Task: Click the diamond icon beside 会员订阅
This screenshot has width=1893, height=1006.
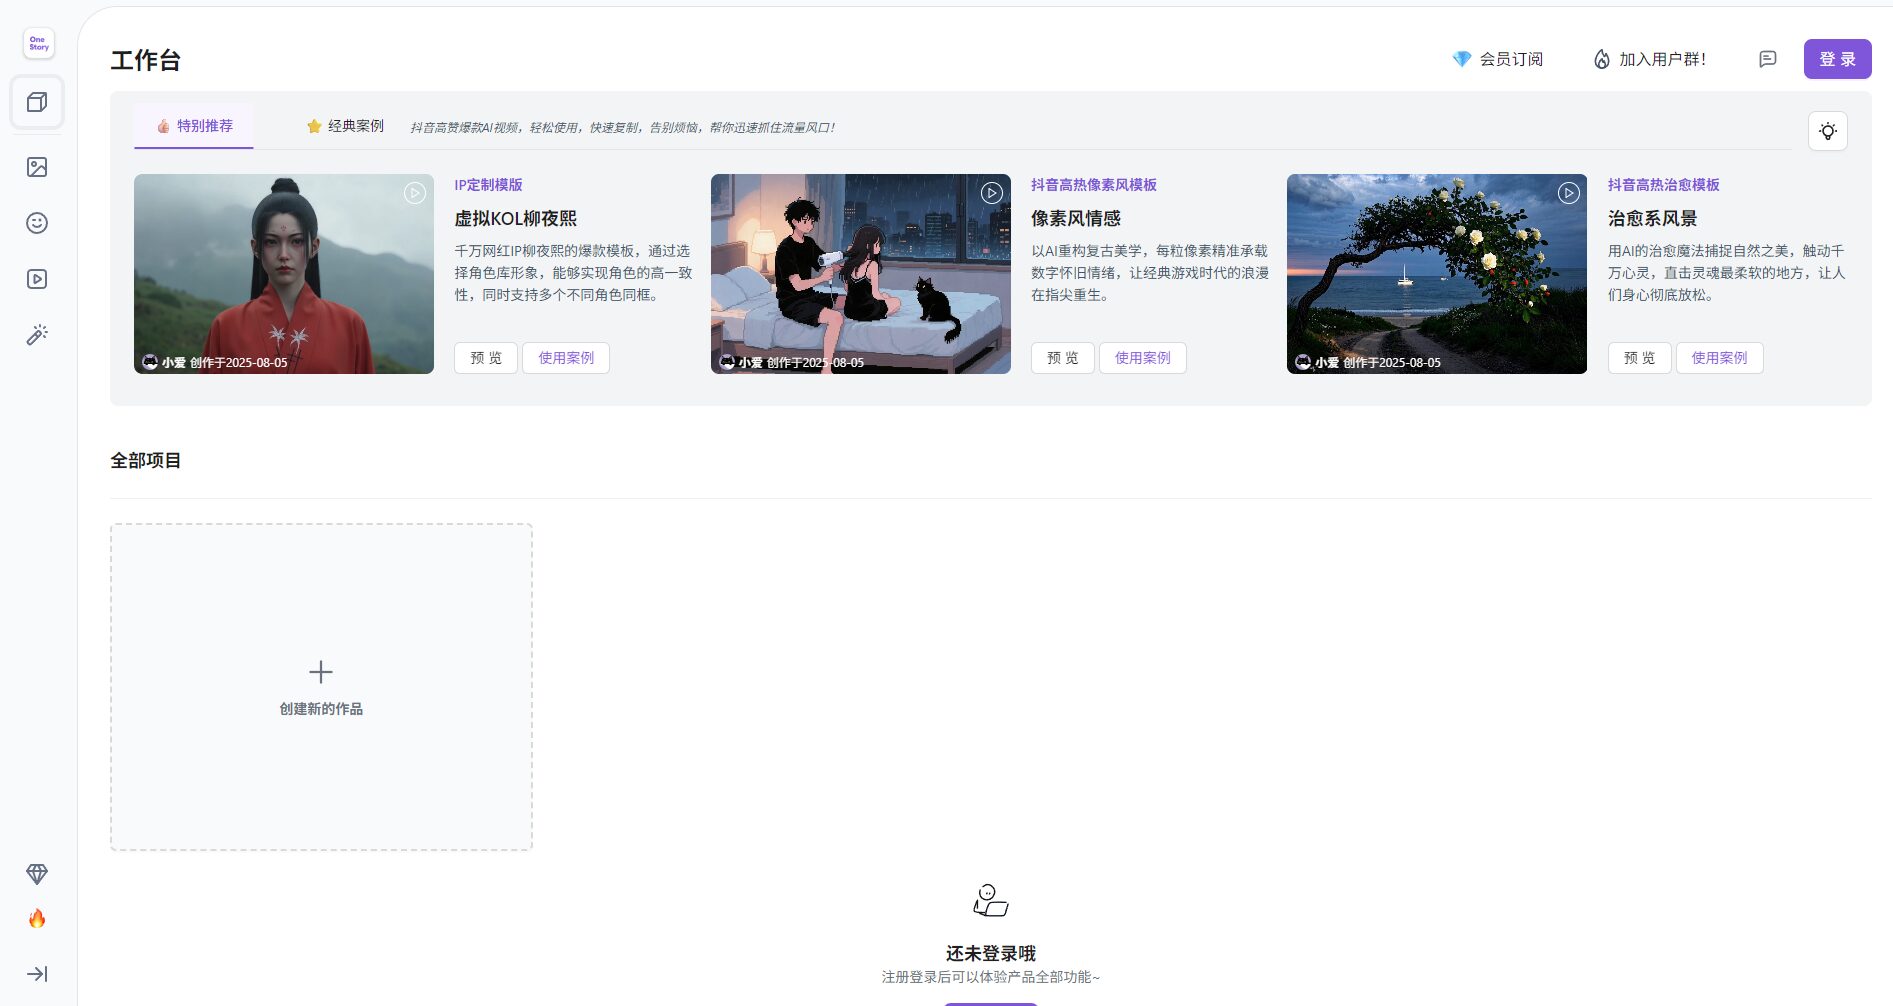Action: coord(1462,59)
